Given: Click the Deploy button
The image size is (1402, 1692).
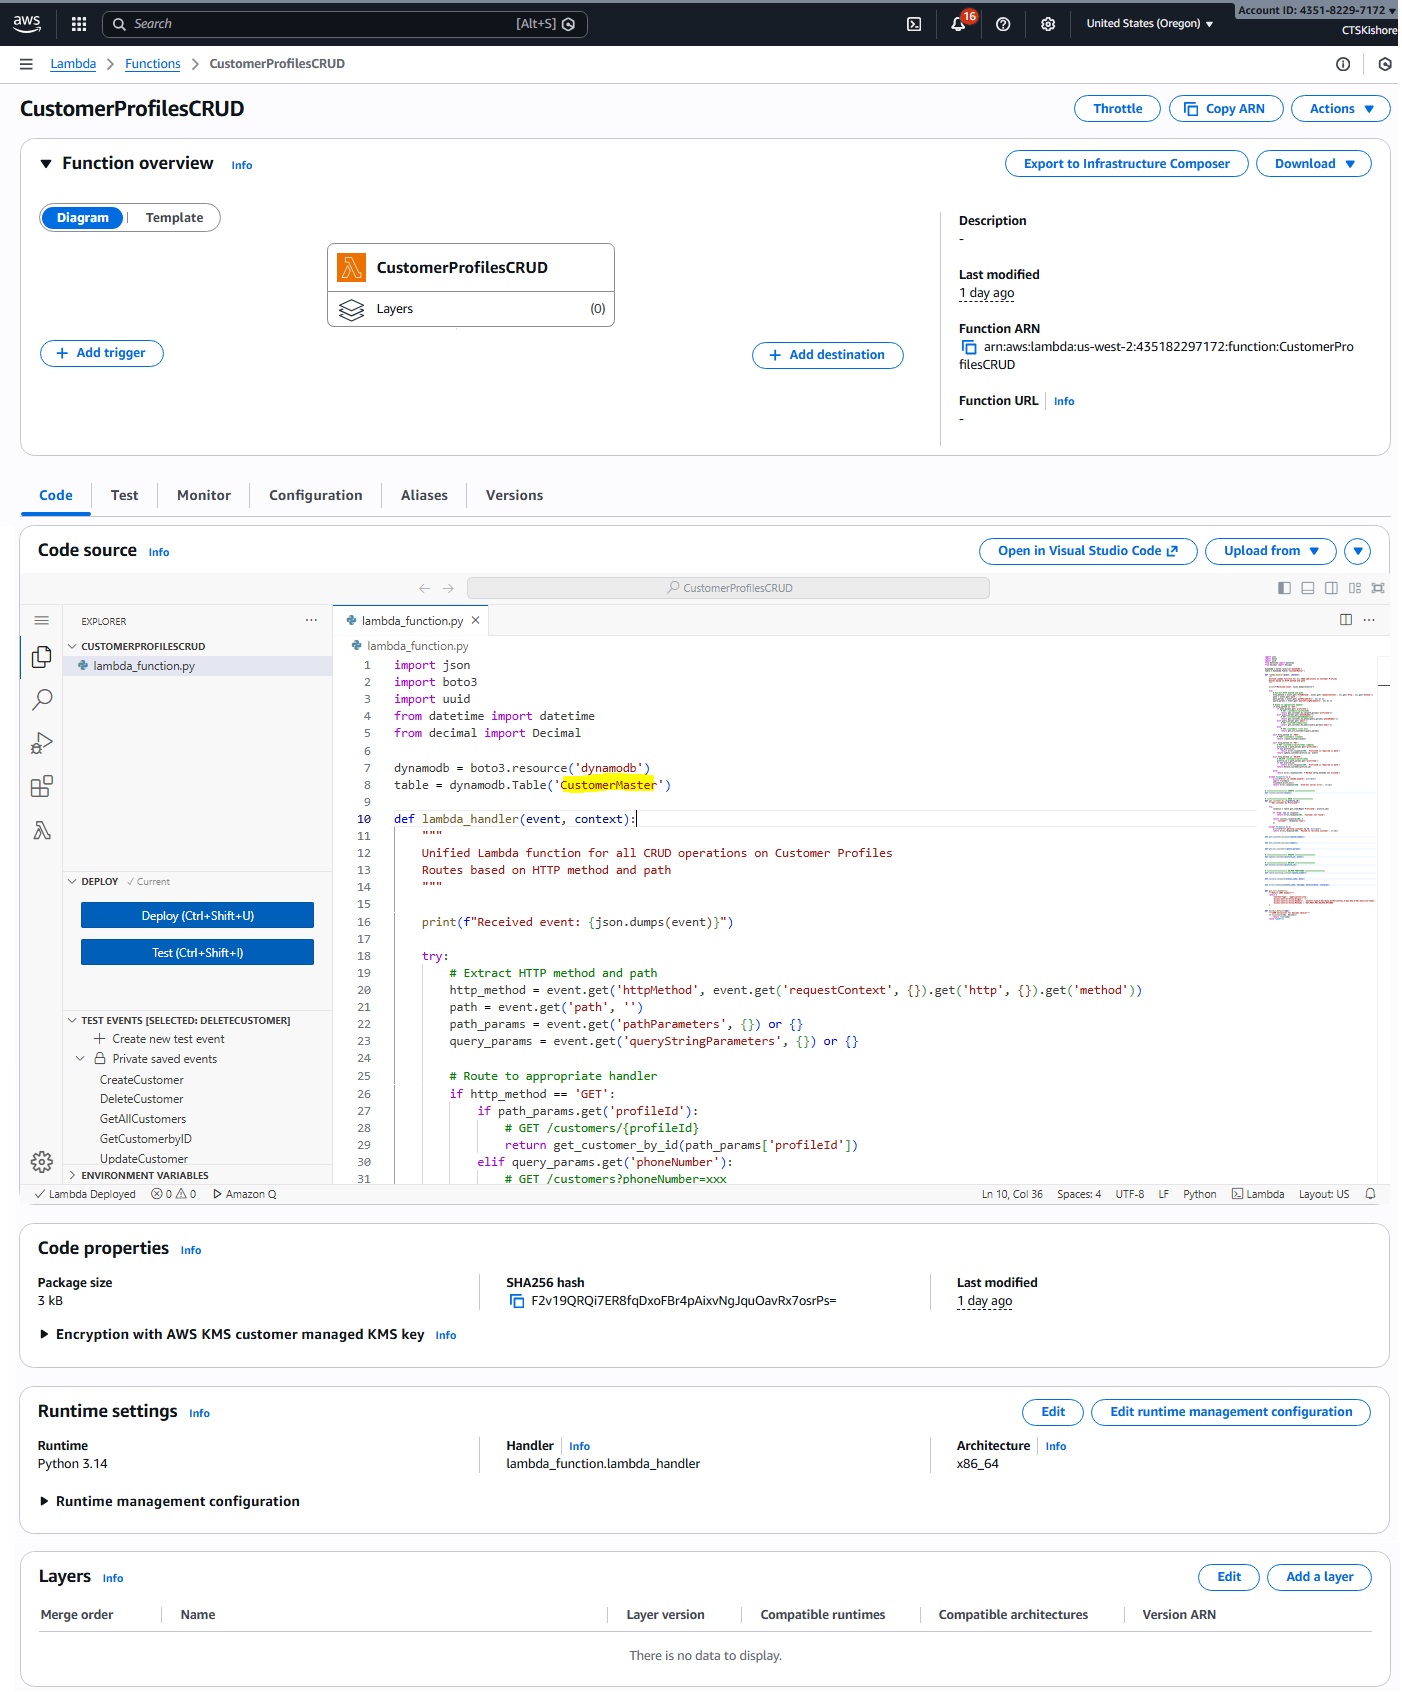Looking at the screenshot, I should [x=197, y=916].
